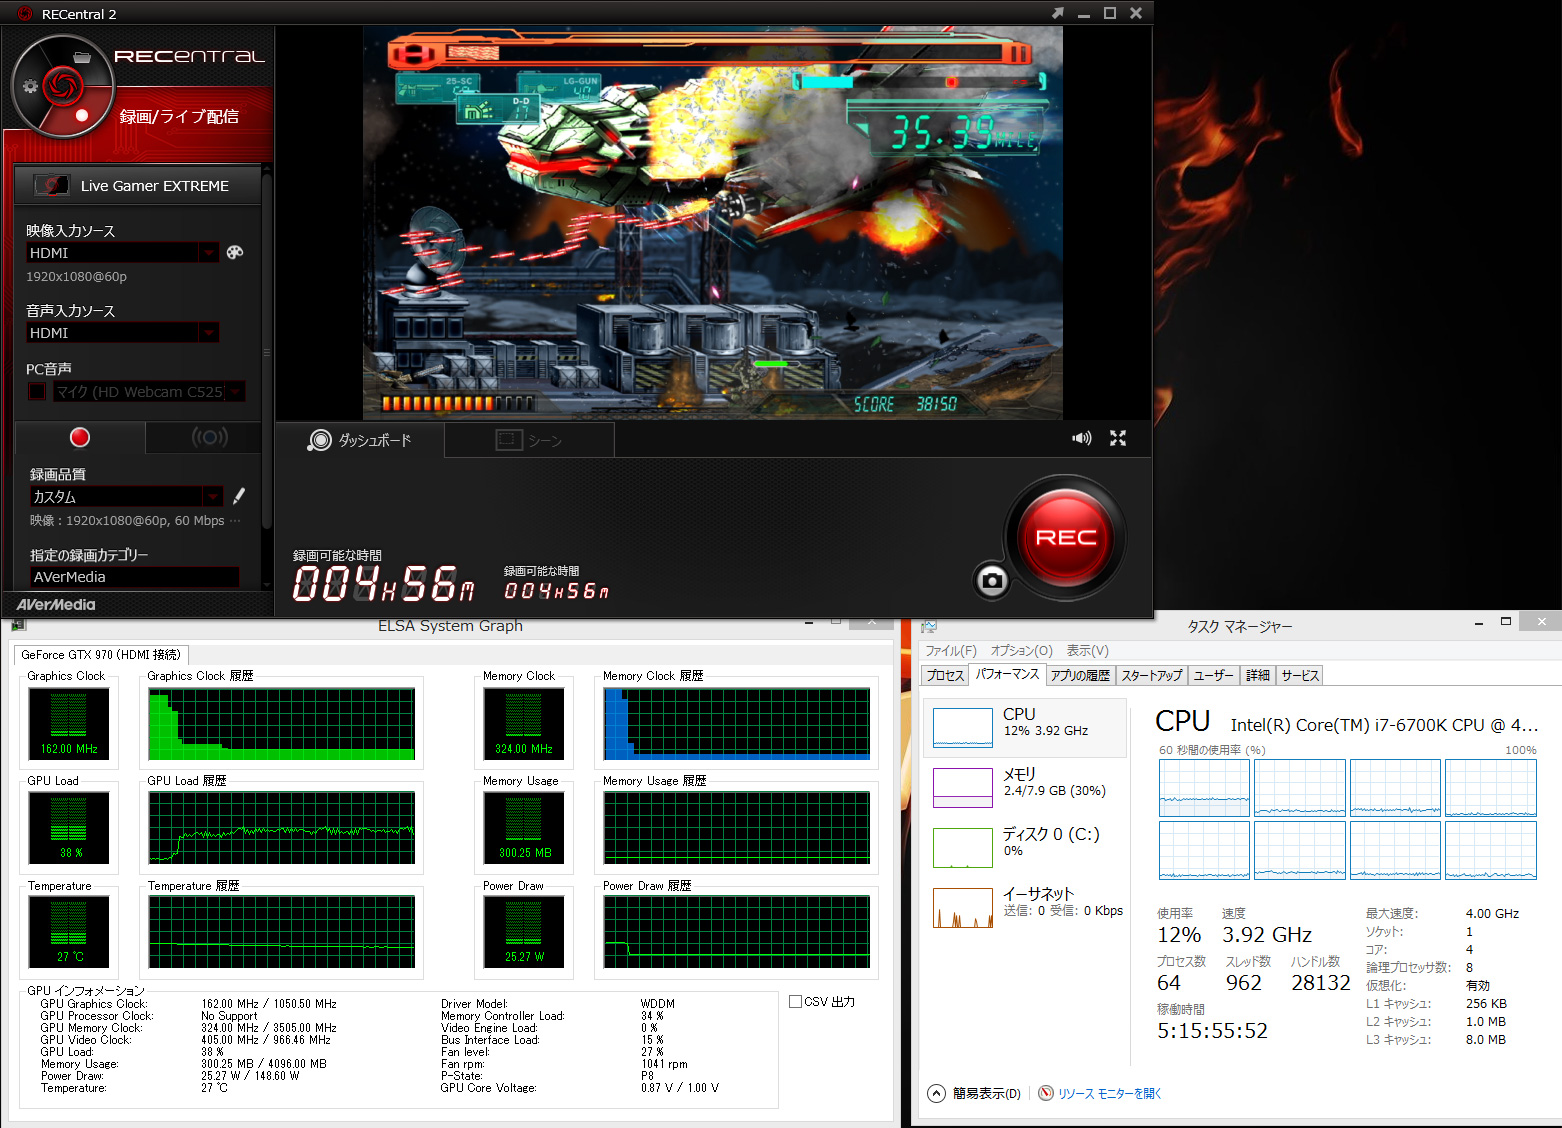
Task: Click the 指定の録画カテゴリー AVerMedia field
Action: [x=134, y=577]
